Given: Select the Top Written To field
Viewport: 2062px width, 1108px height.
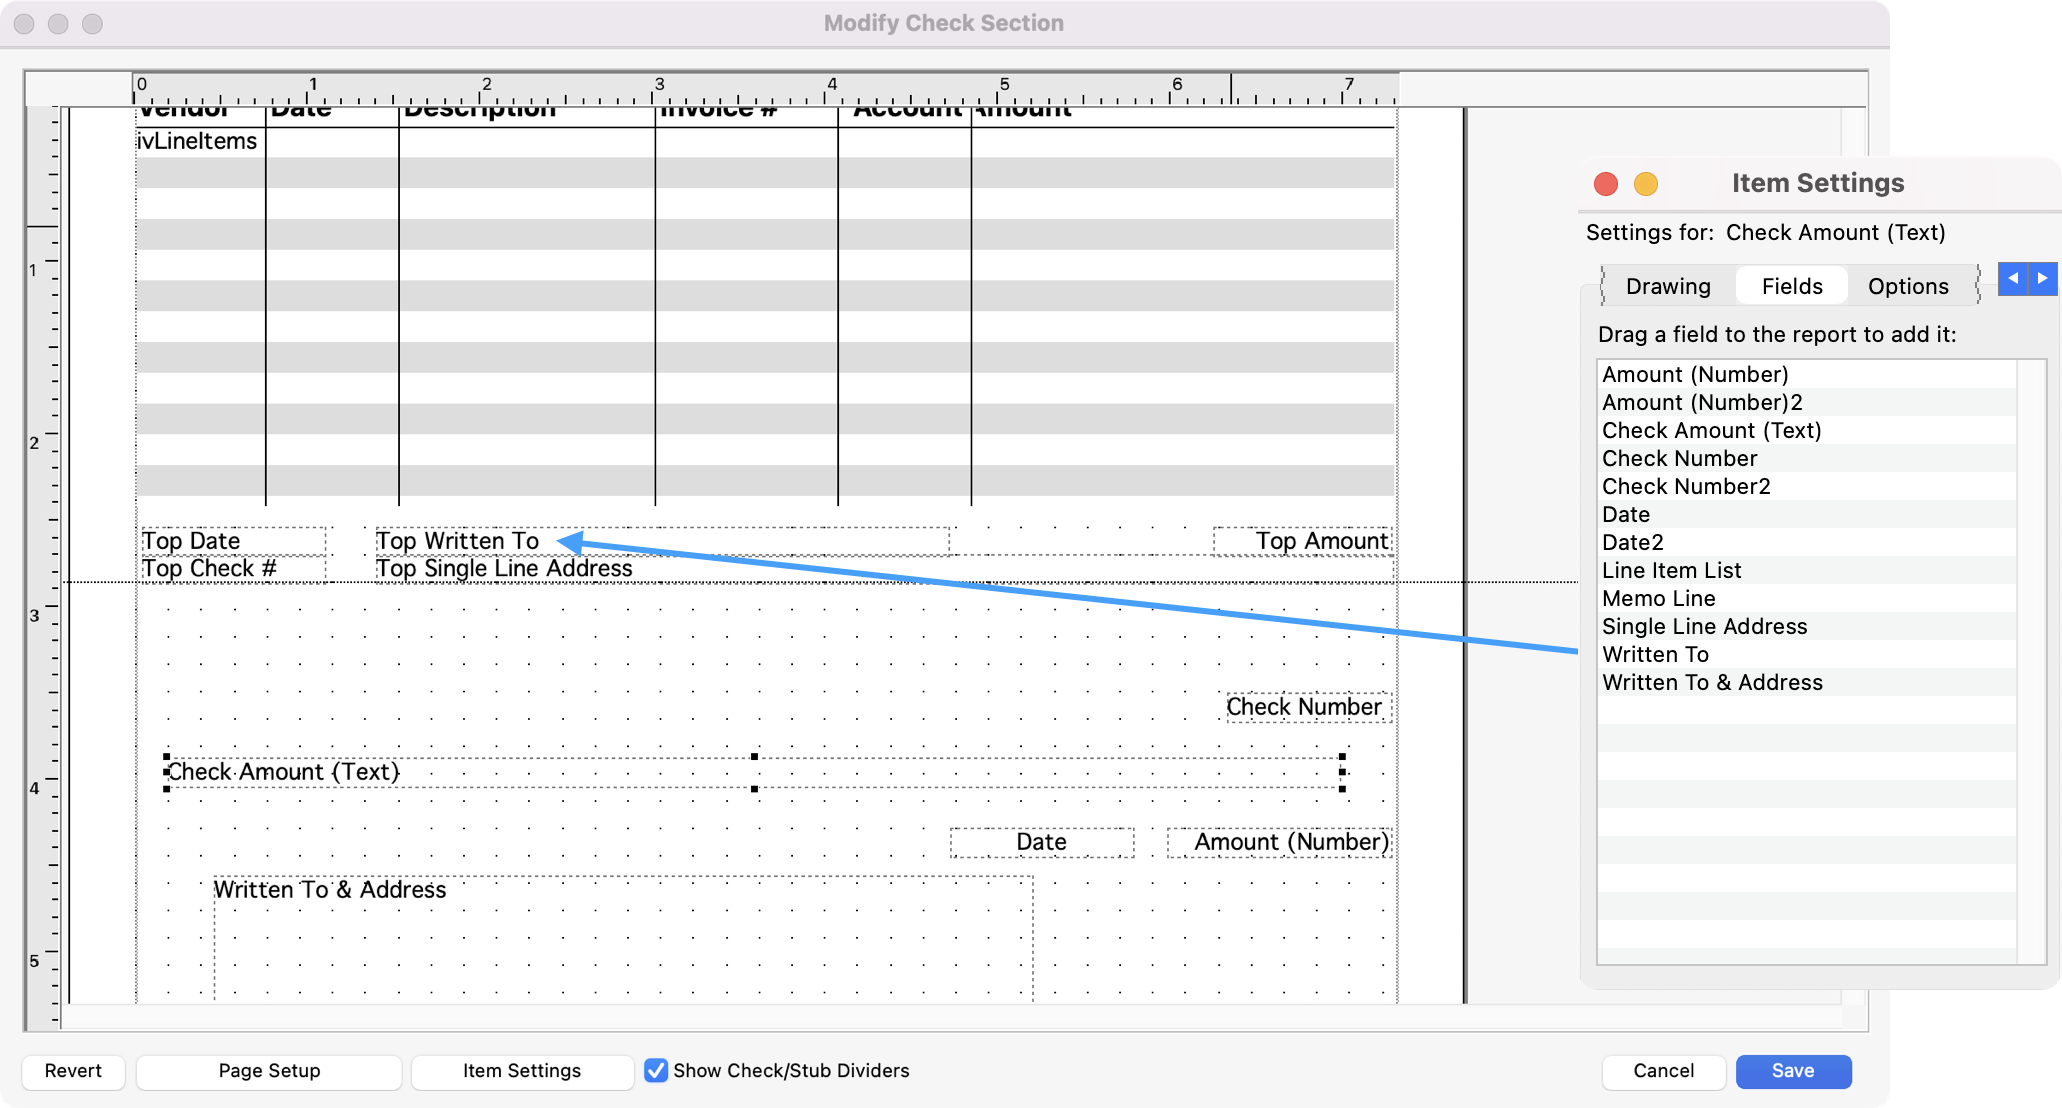Looking at the screenshot, I should click(458, 541).
